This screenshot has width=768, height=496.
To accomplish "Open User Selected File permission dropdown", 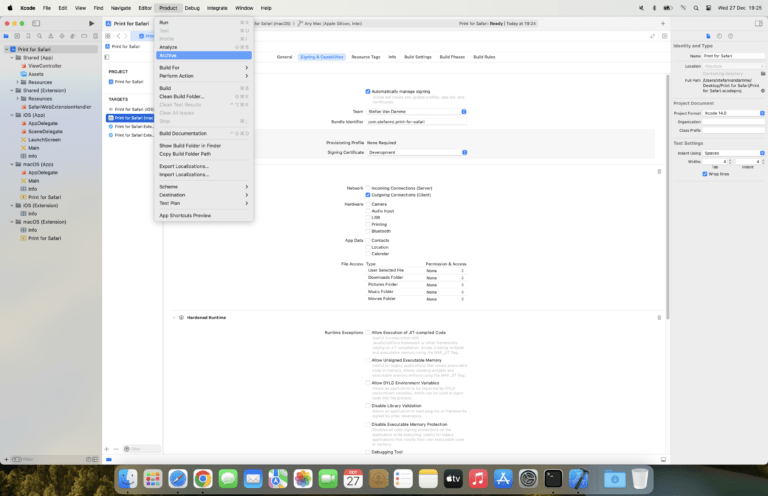I will tap(445, 271).
